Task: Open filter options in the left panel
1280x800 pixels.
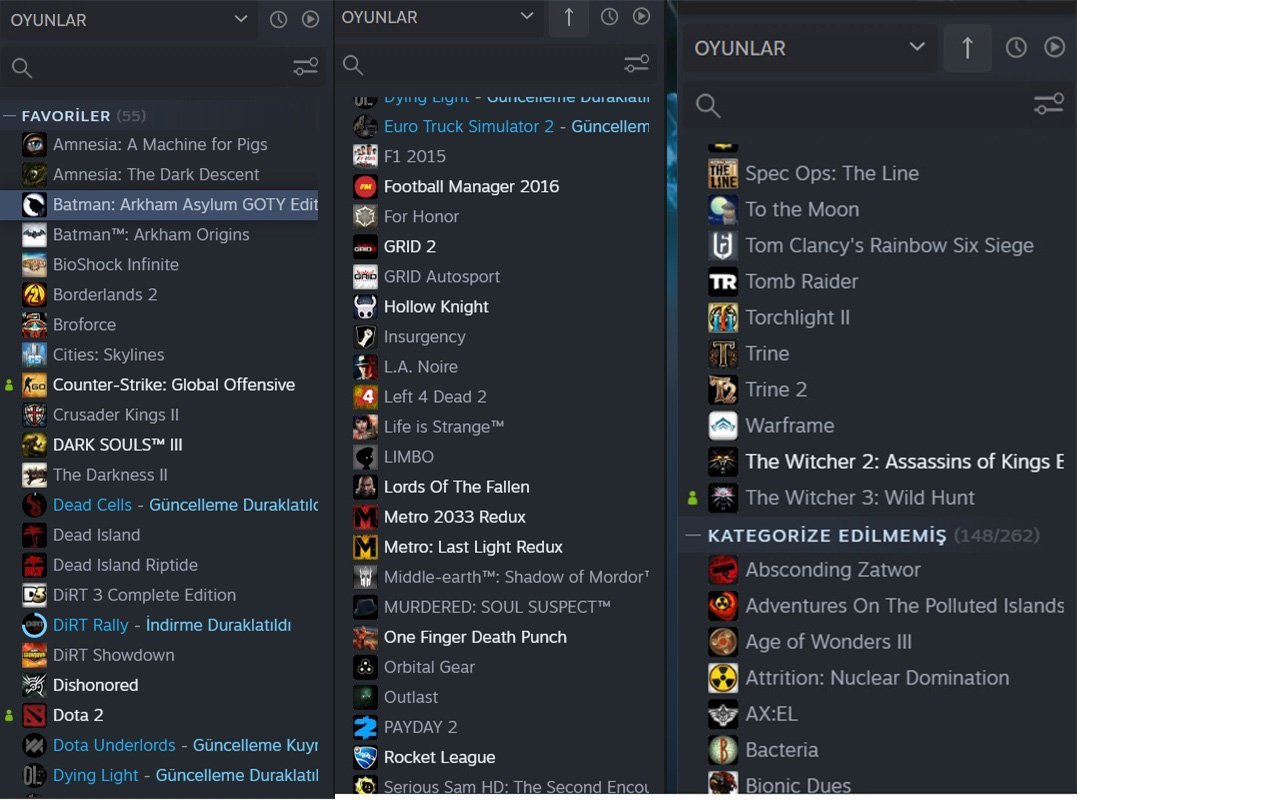Action: coord(305,67)
